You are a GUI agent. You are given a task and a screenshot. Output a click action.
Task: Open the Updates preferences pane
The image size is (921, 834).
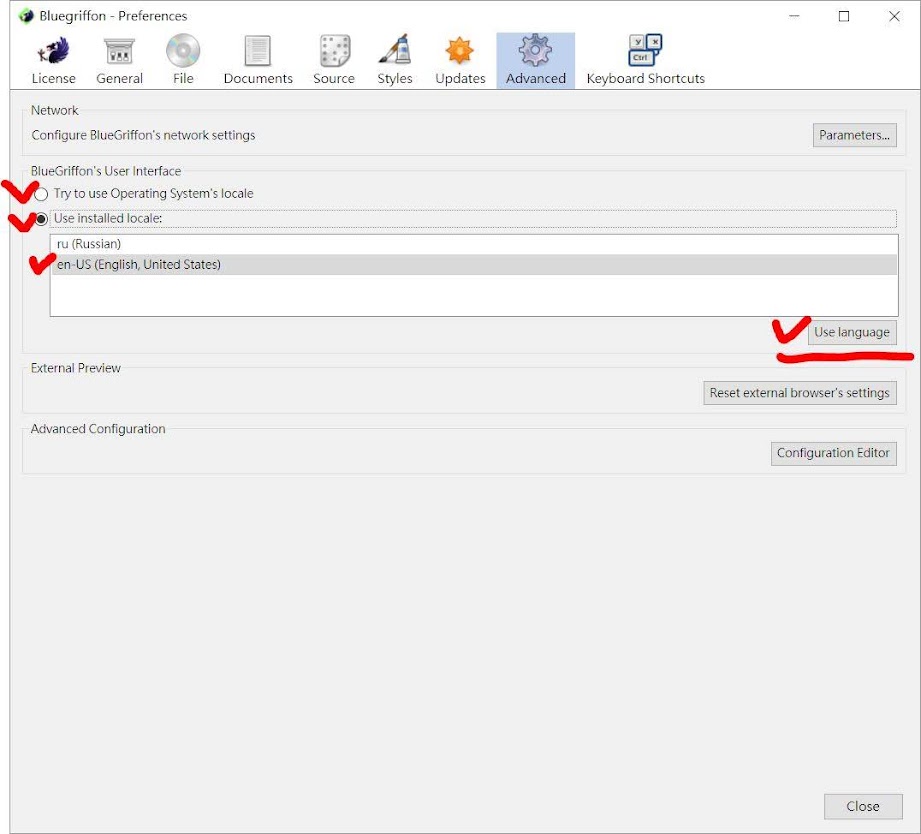click(460, 61)
